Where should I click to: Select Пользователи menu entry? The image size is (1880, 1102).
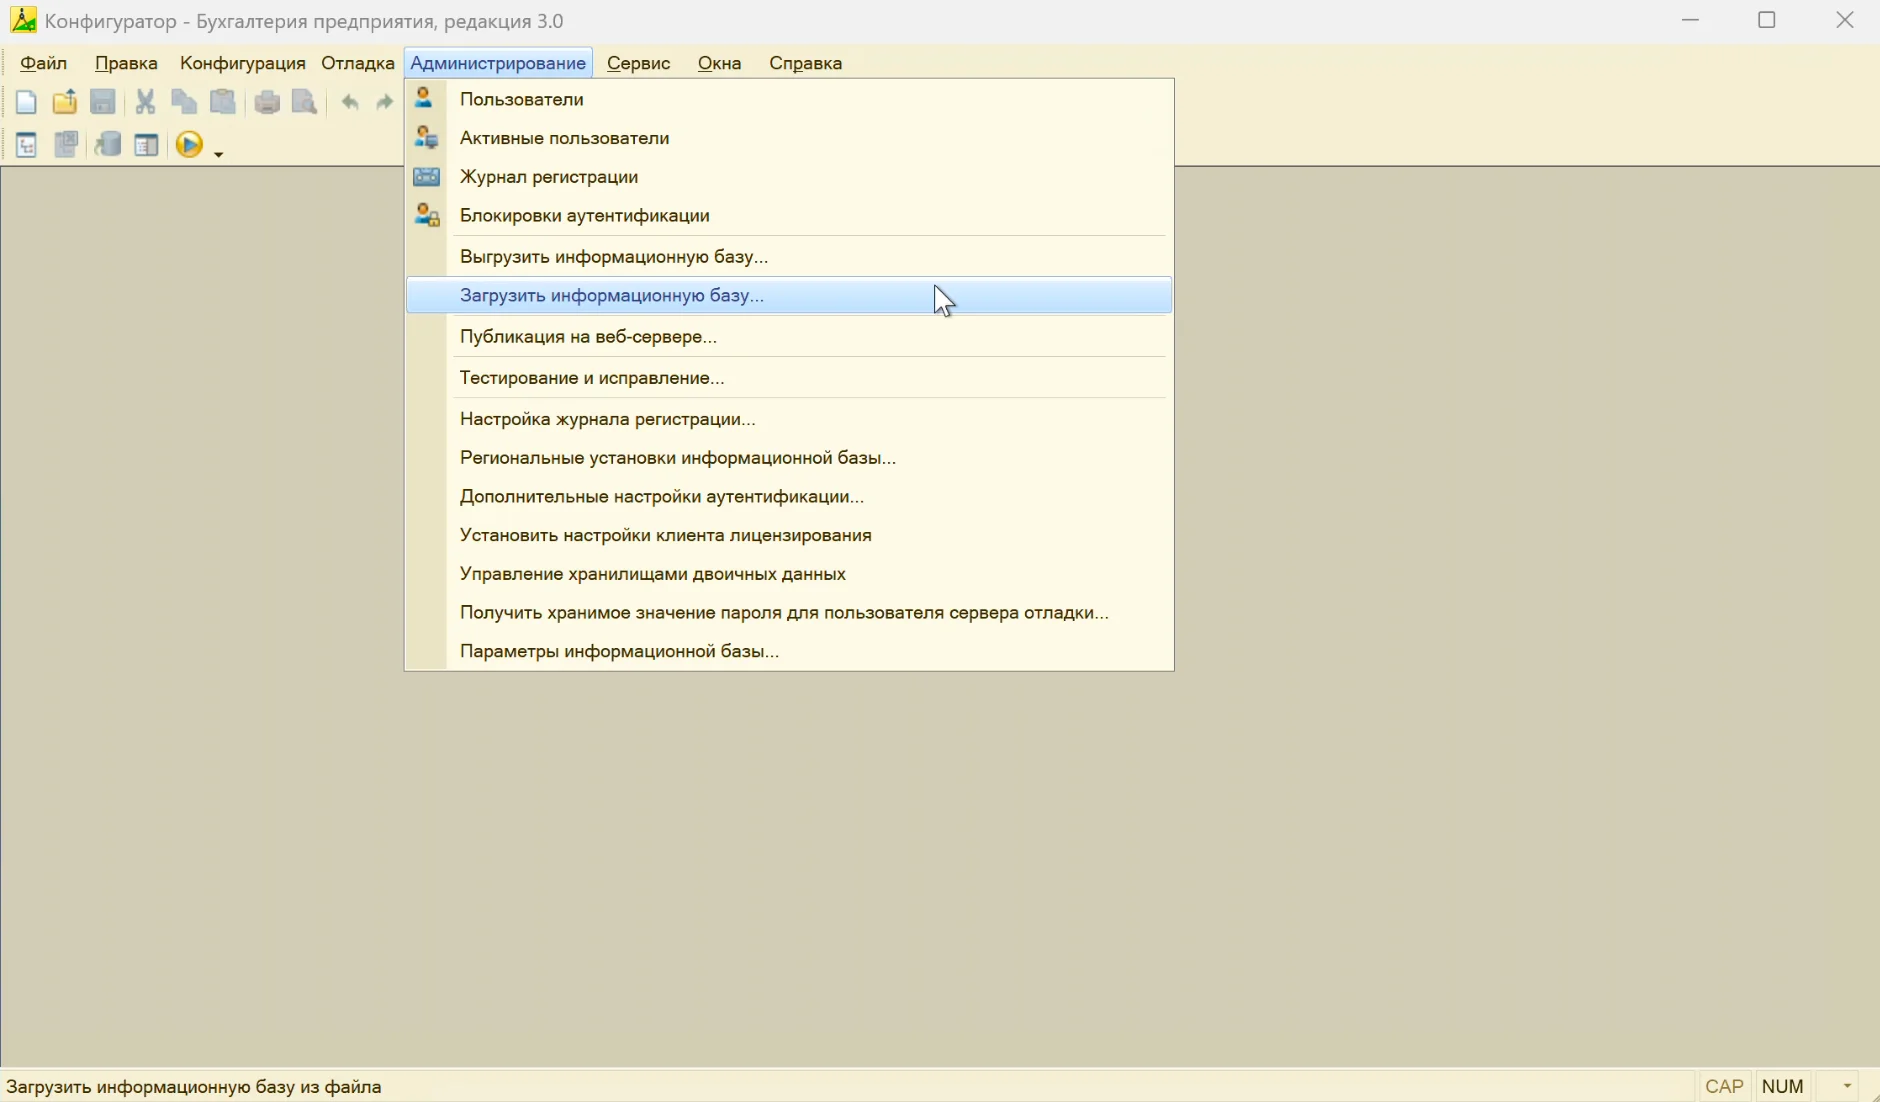[x=789, y=99]
